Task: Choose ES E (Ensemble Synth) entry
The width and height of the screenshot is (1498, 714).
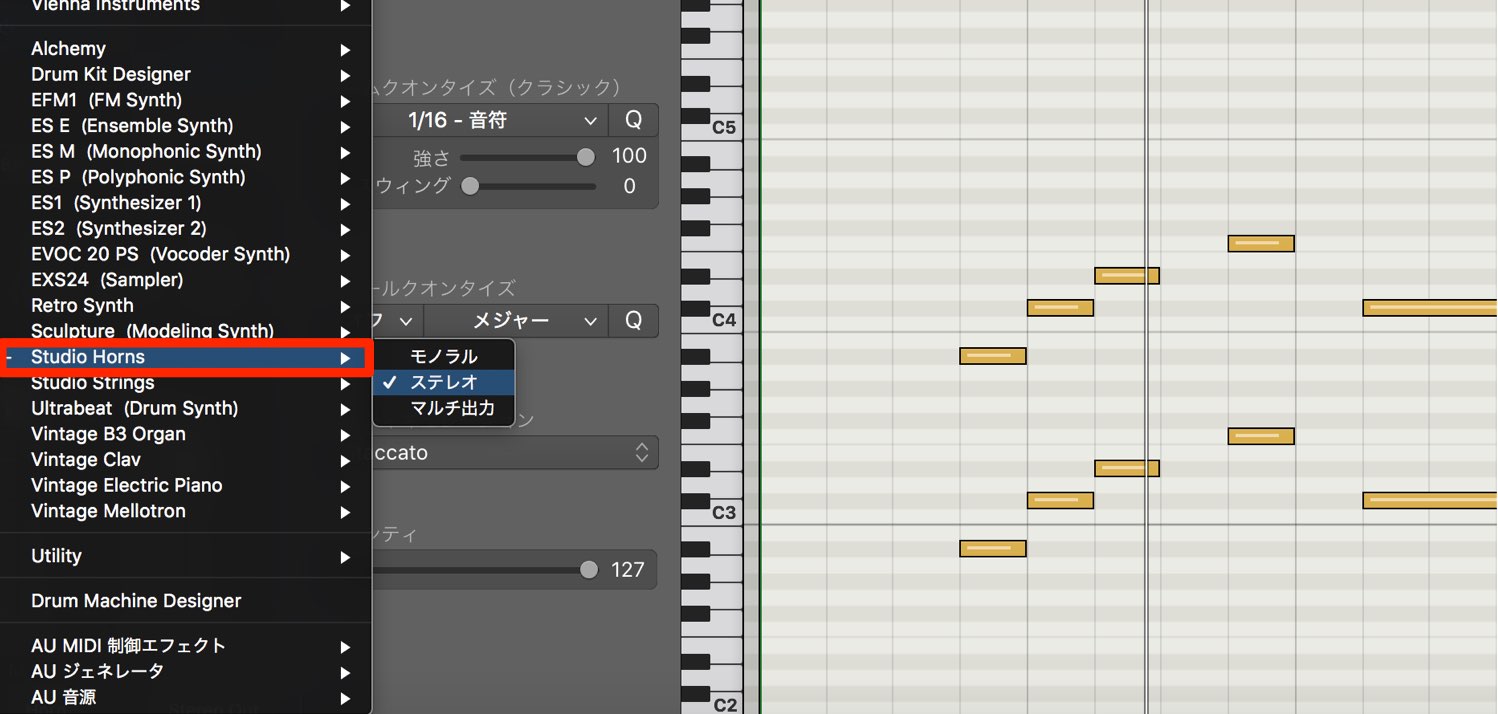Action: pyautogui.click(x=186, y=125)
